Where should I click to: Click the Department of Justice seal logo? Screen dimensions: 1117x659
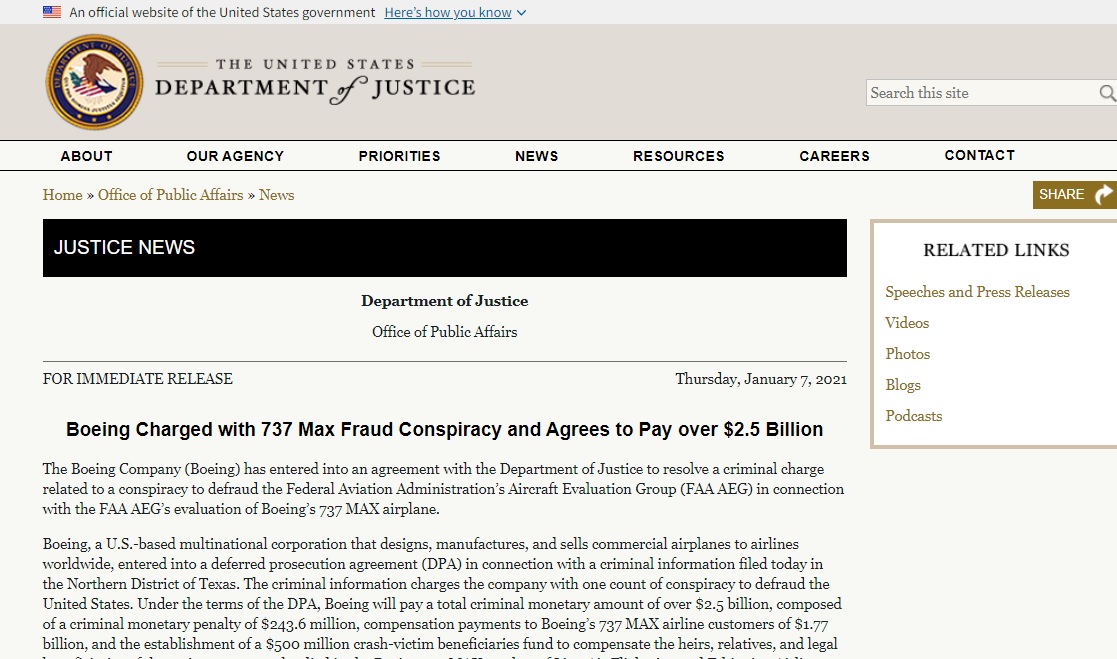click(94, 82)
